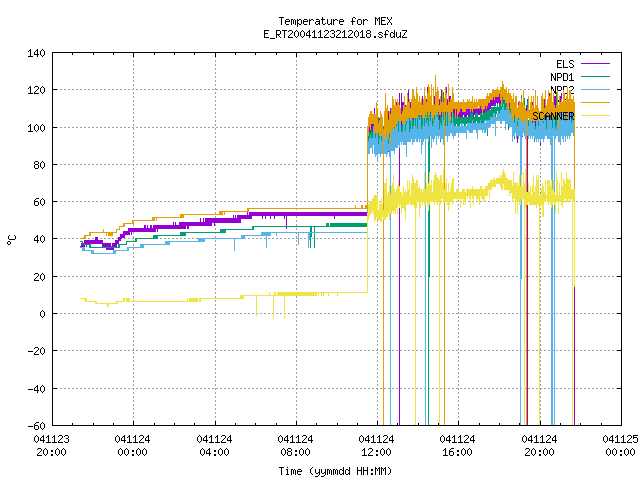Click the 00:00 time under 041124
This screenshot has width=640, height=480.
click(x=133, y=452)
